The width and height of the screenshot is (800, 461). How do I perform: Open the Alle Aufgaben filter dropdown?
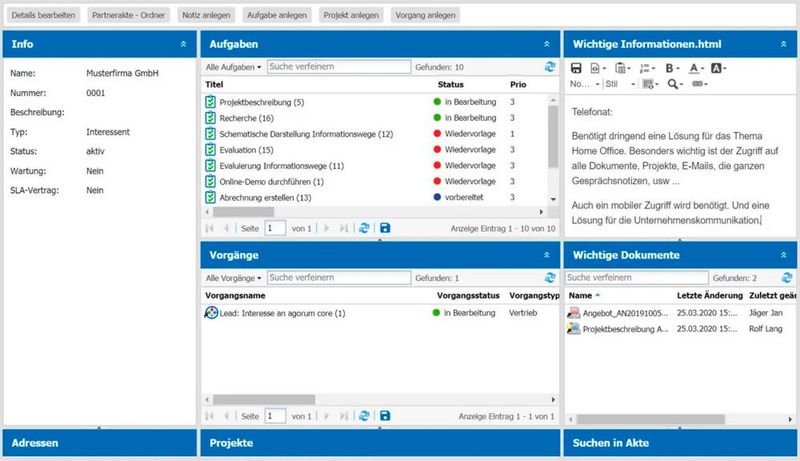[233, 67]
